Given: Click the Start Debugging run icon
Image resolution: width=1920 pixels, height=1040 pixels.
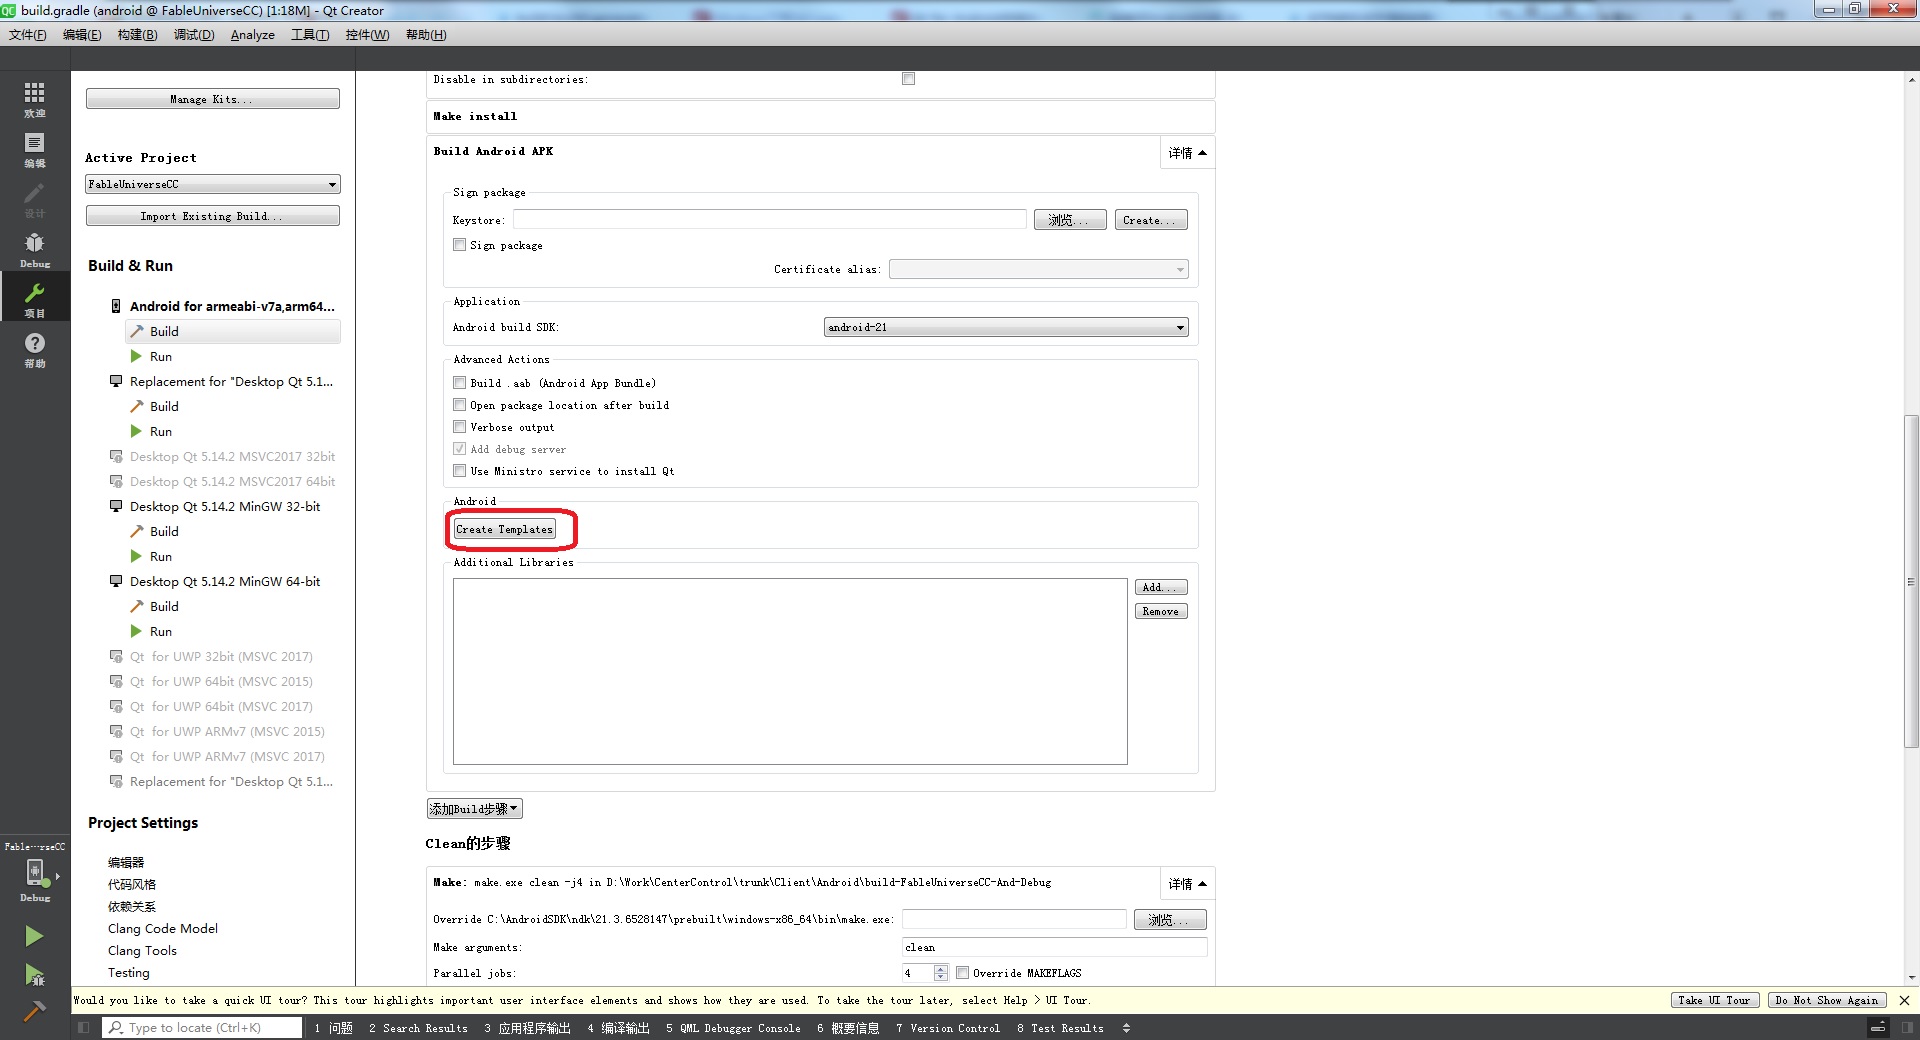Looking at the screenshot, I should (34, 974).
